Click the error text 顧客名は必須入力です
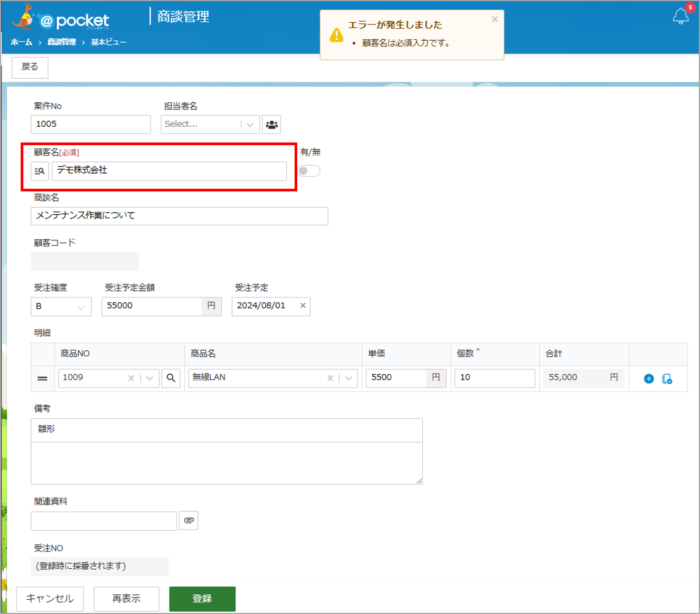 (x=405, y=43)
